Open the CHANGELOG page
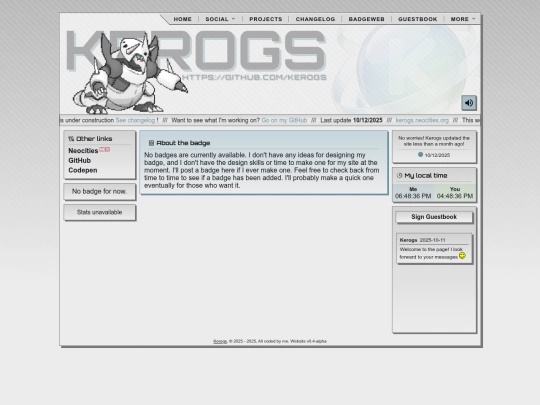Viewport: 540px width, 405px height. [315, 19]
